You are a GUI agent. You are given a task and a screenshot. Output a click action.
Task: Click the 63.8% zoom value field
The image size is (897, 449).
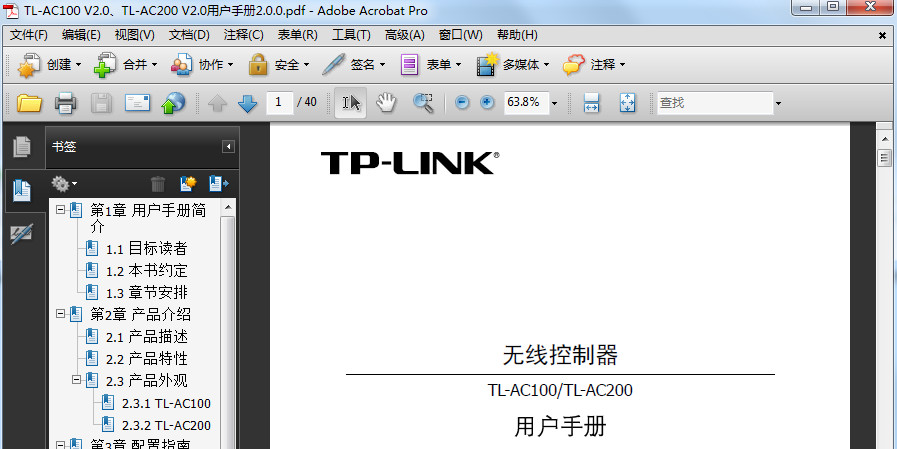point(526,103)
